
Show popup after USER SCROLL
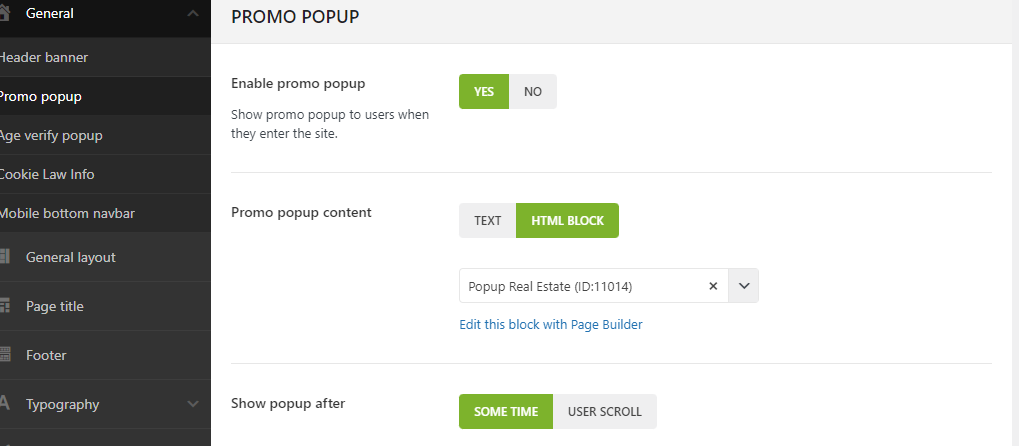click(604, 411)
